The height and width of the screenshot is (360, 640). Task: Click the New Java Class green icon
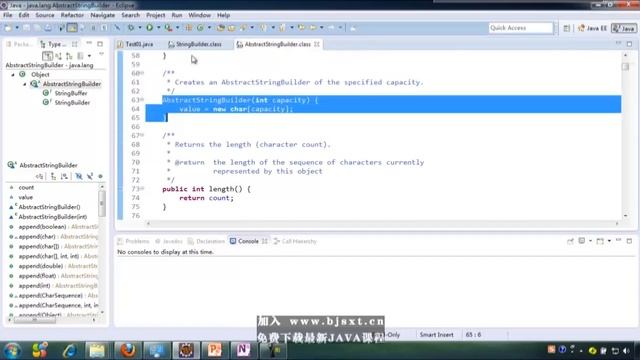(x=200, y=28)
